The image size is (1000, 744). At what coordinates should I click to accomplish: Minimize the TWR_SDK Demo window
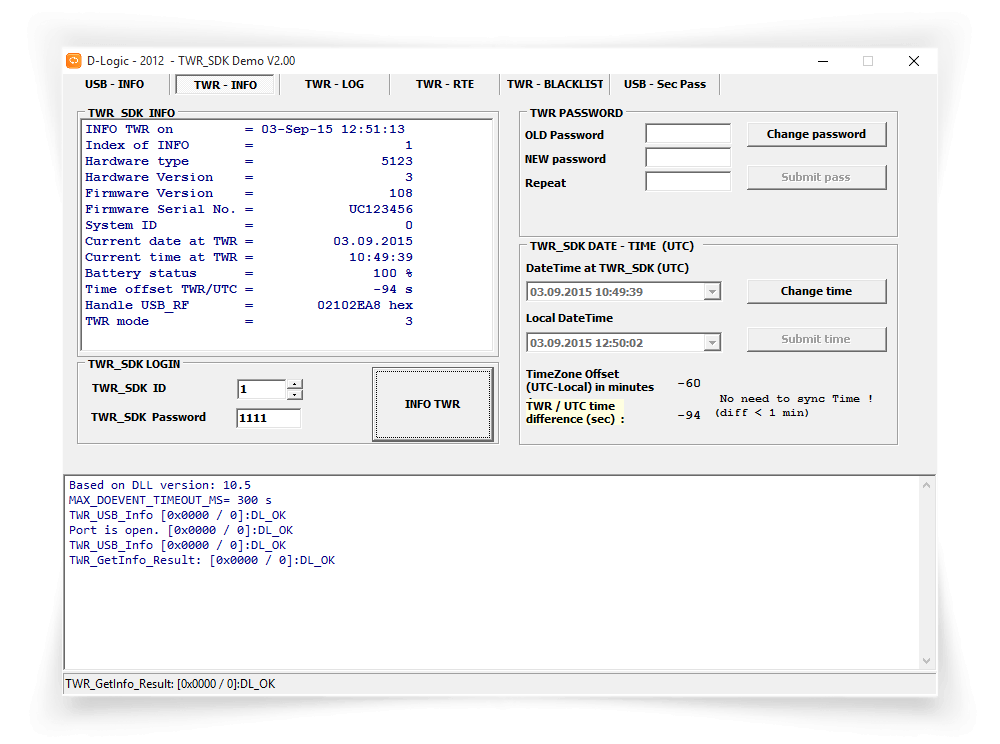tap(823, 61)
